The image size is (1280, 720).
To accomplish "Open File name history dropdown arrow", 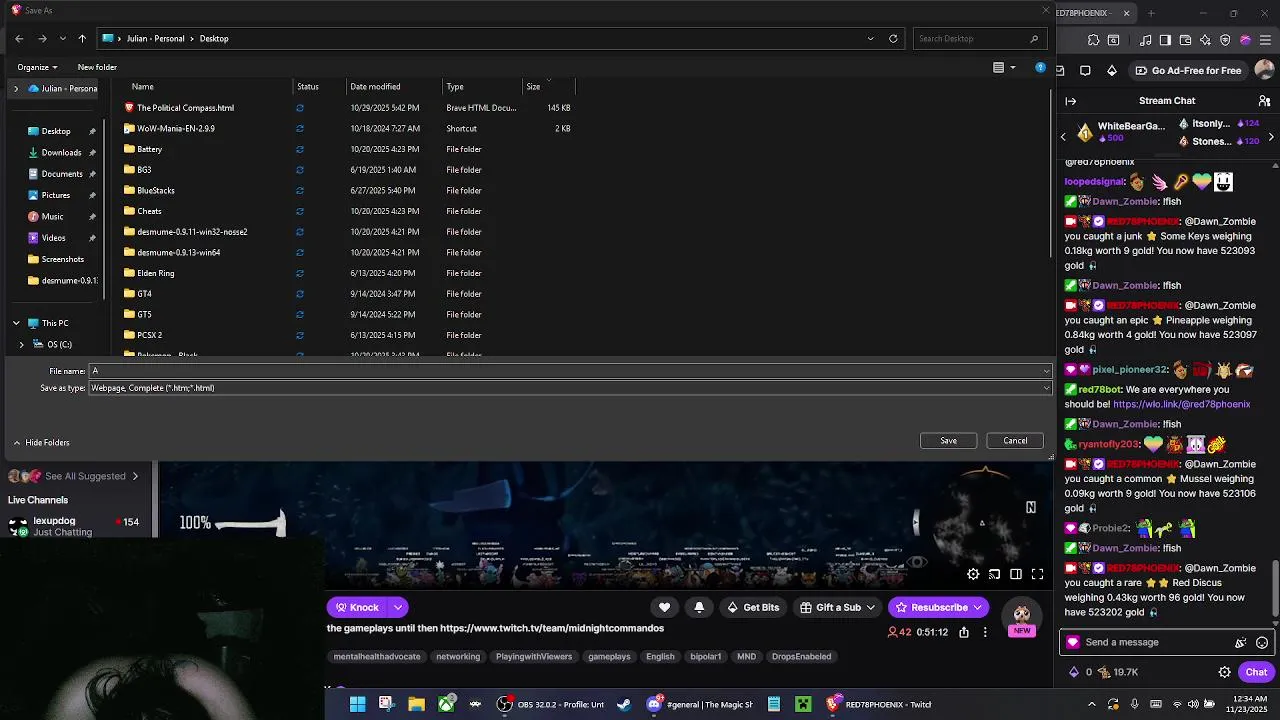I will [x=1046, y=371].
